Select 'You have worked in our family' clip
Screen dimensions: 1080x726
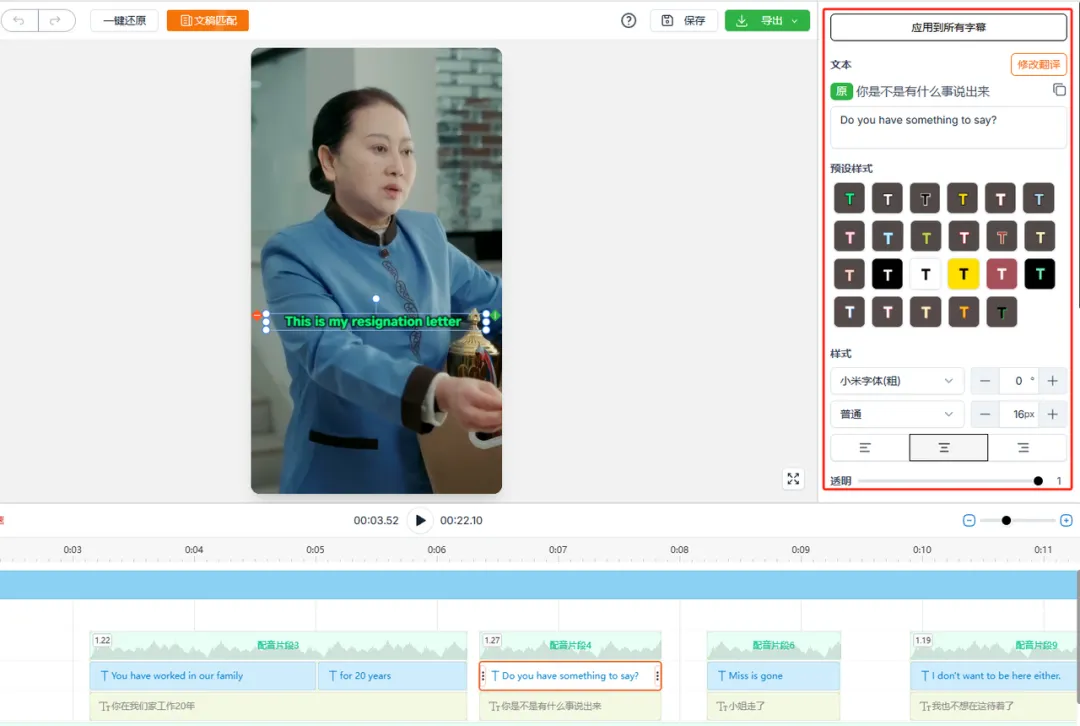click(202, 676)
